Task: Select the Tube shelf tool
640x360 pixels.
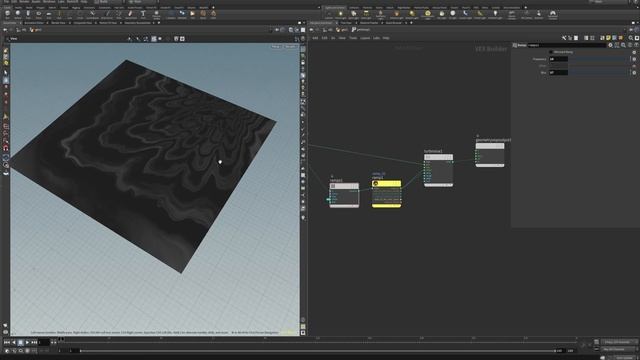Action: (x=28, y=14)
